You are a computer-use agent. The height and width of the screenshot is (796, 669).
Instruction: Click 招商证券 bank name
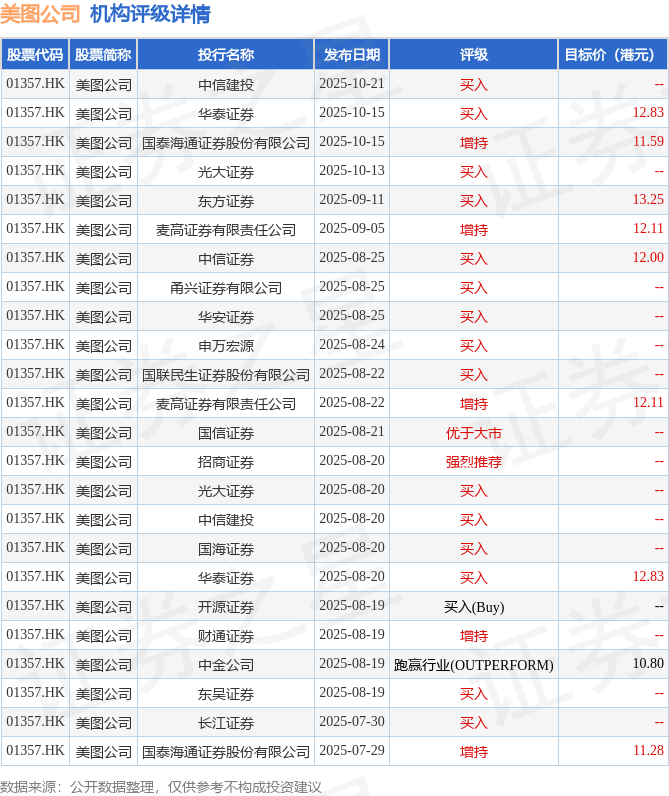coord(226,460)
